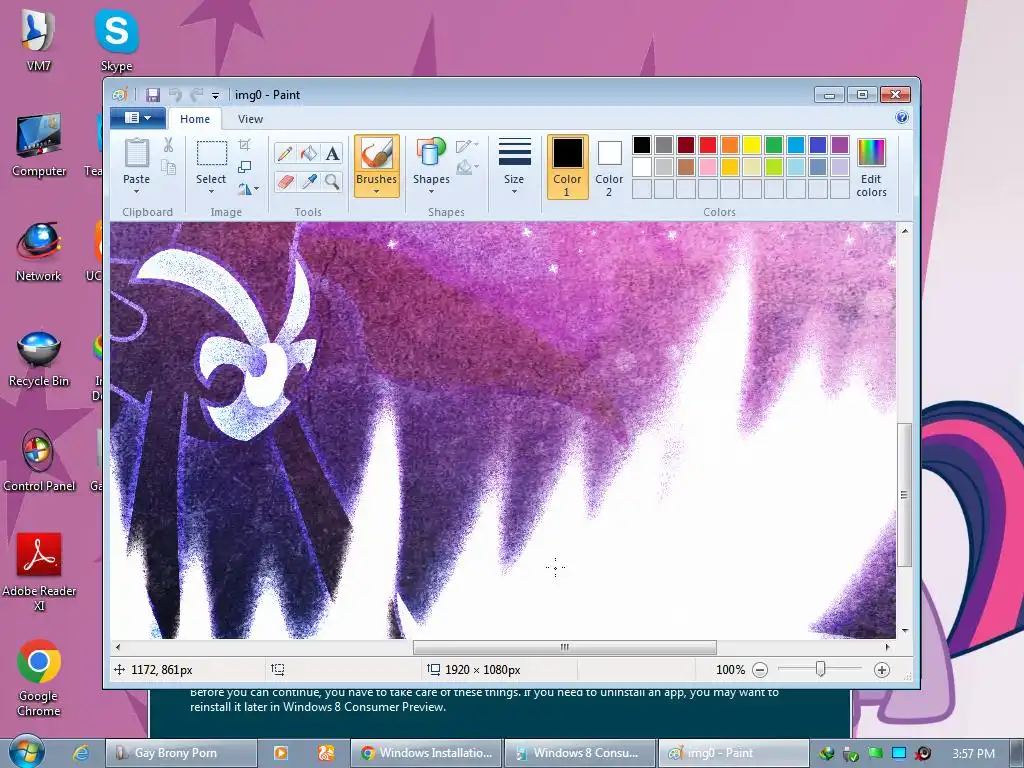The image size is (1024, 768).
Task: Open Paint Help question mark icon
Action: (x=902, y=118)
